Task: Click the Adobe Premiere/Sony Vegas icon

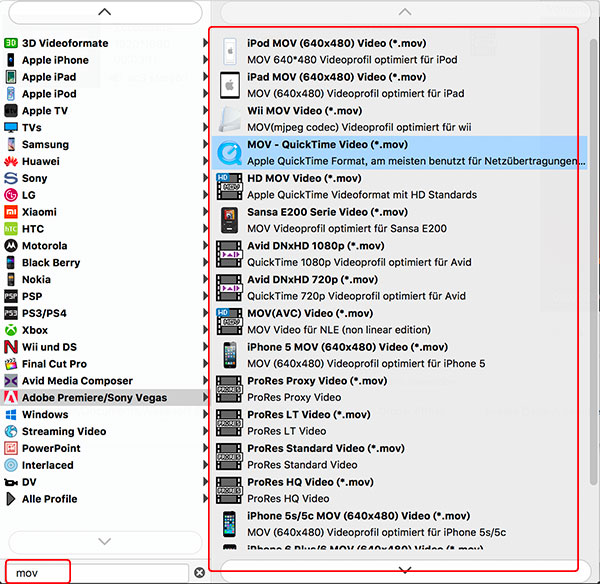Action: 11,398
